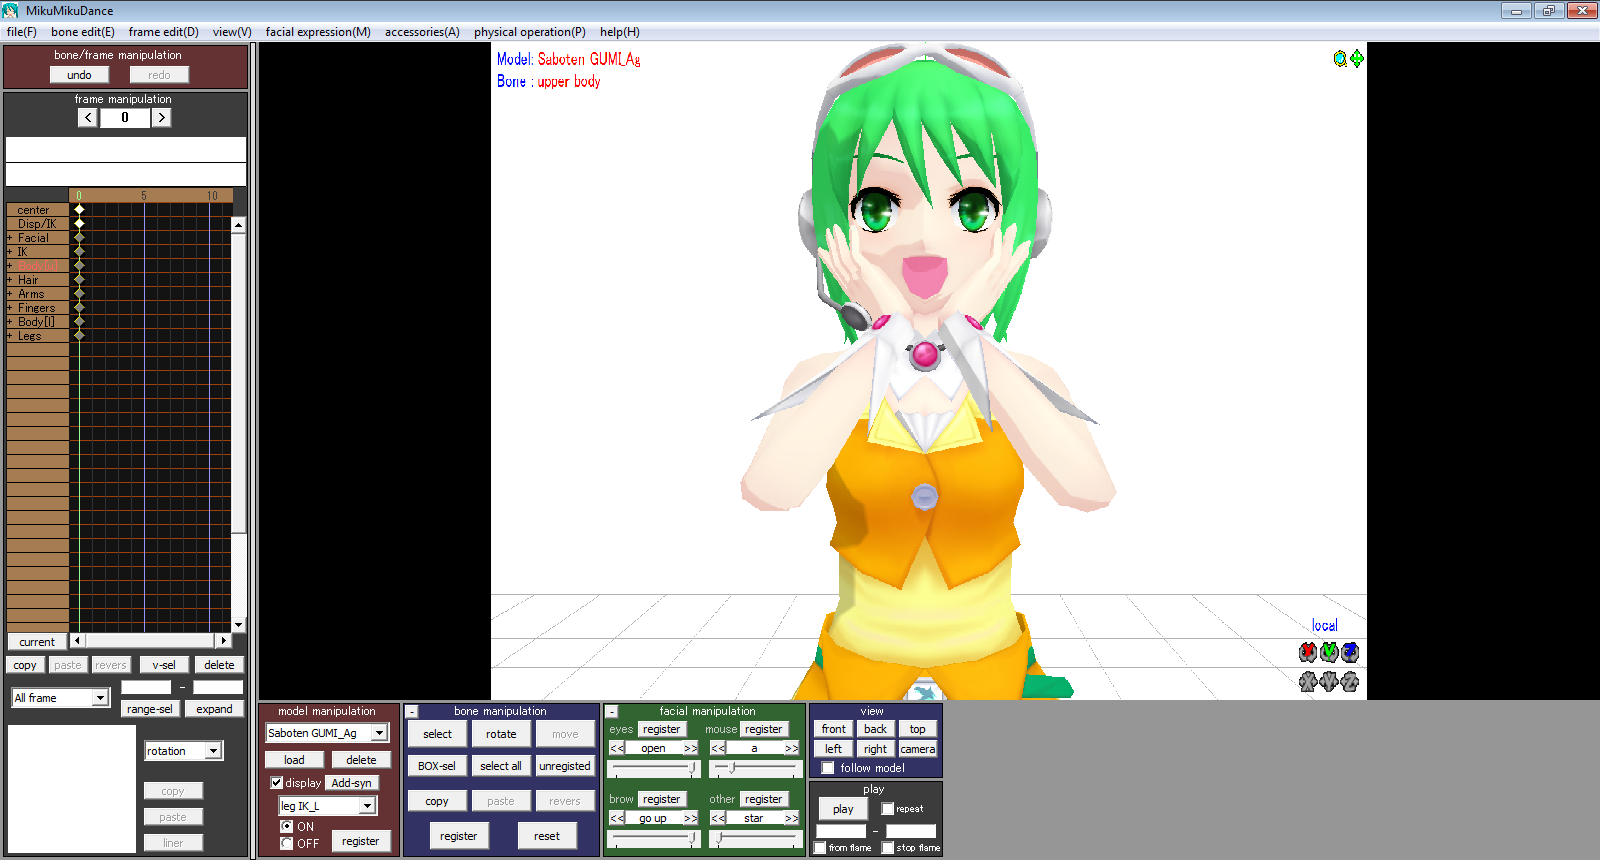Expand the Legs bone group
The width and height of the screenshot is (1600, 860).
point(10,336)
